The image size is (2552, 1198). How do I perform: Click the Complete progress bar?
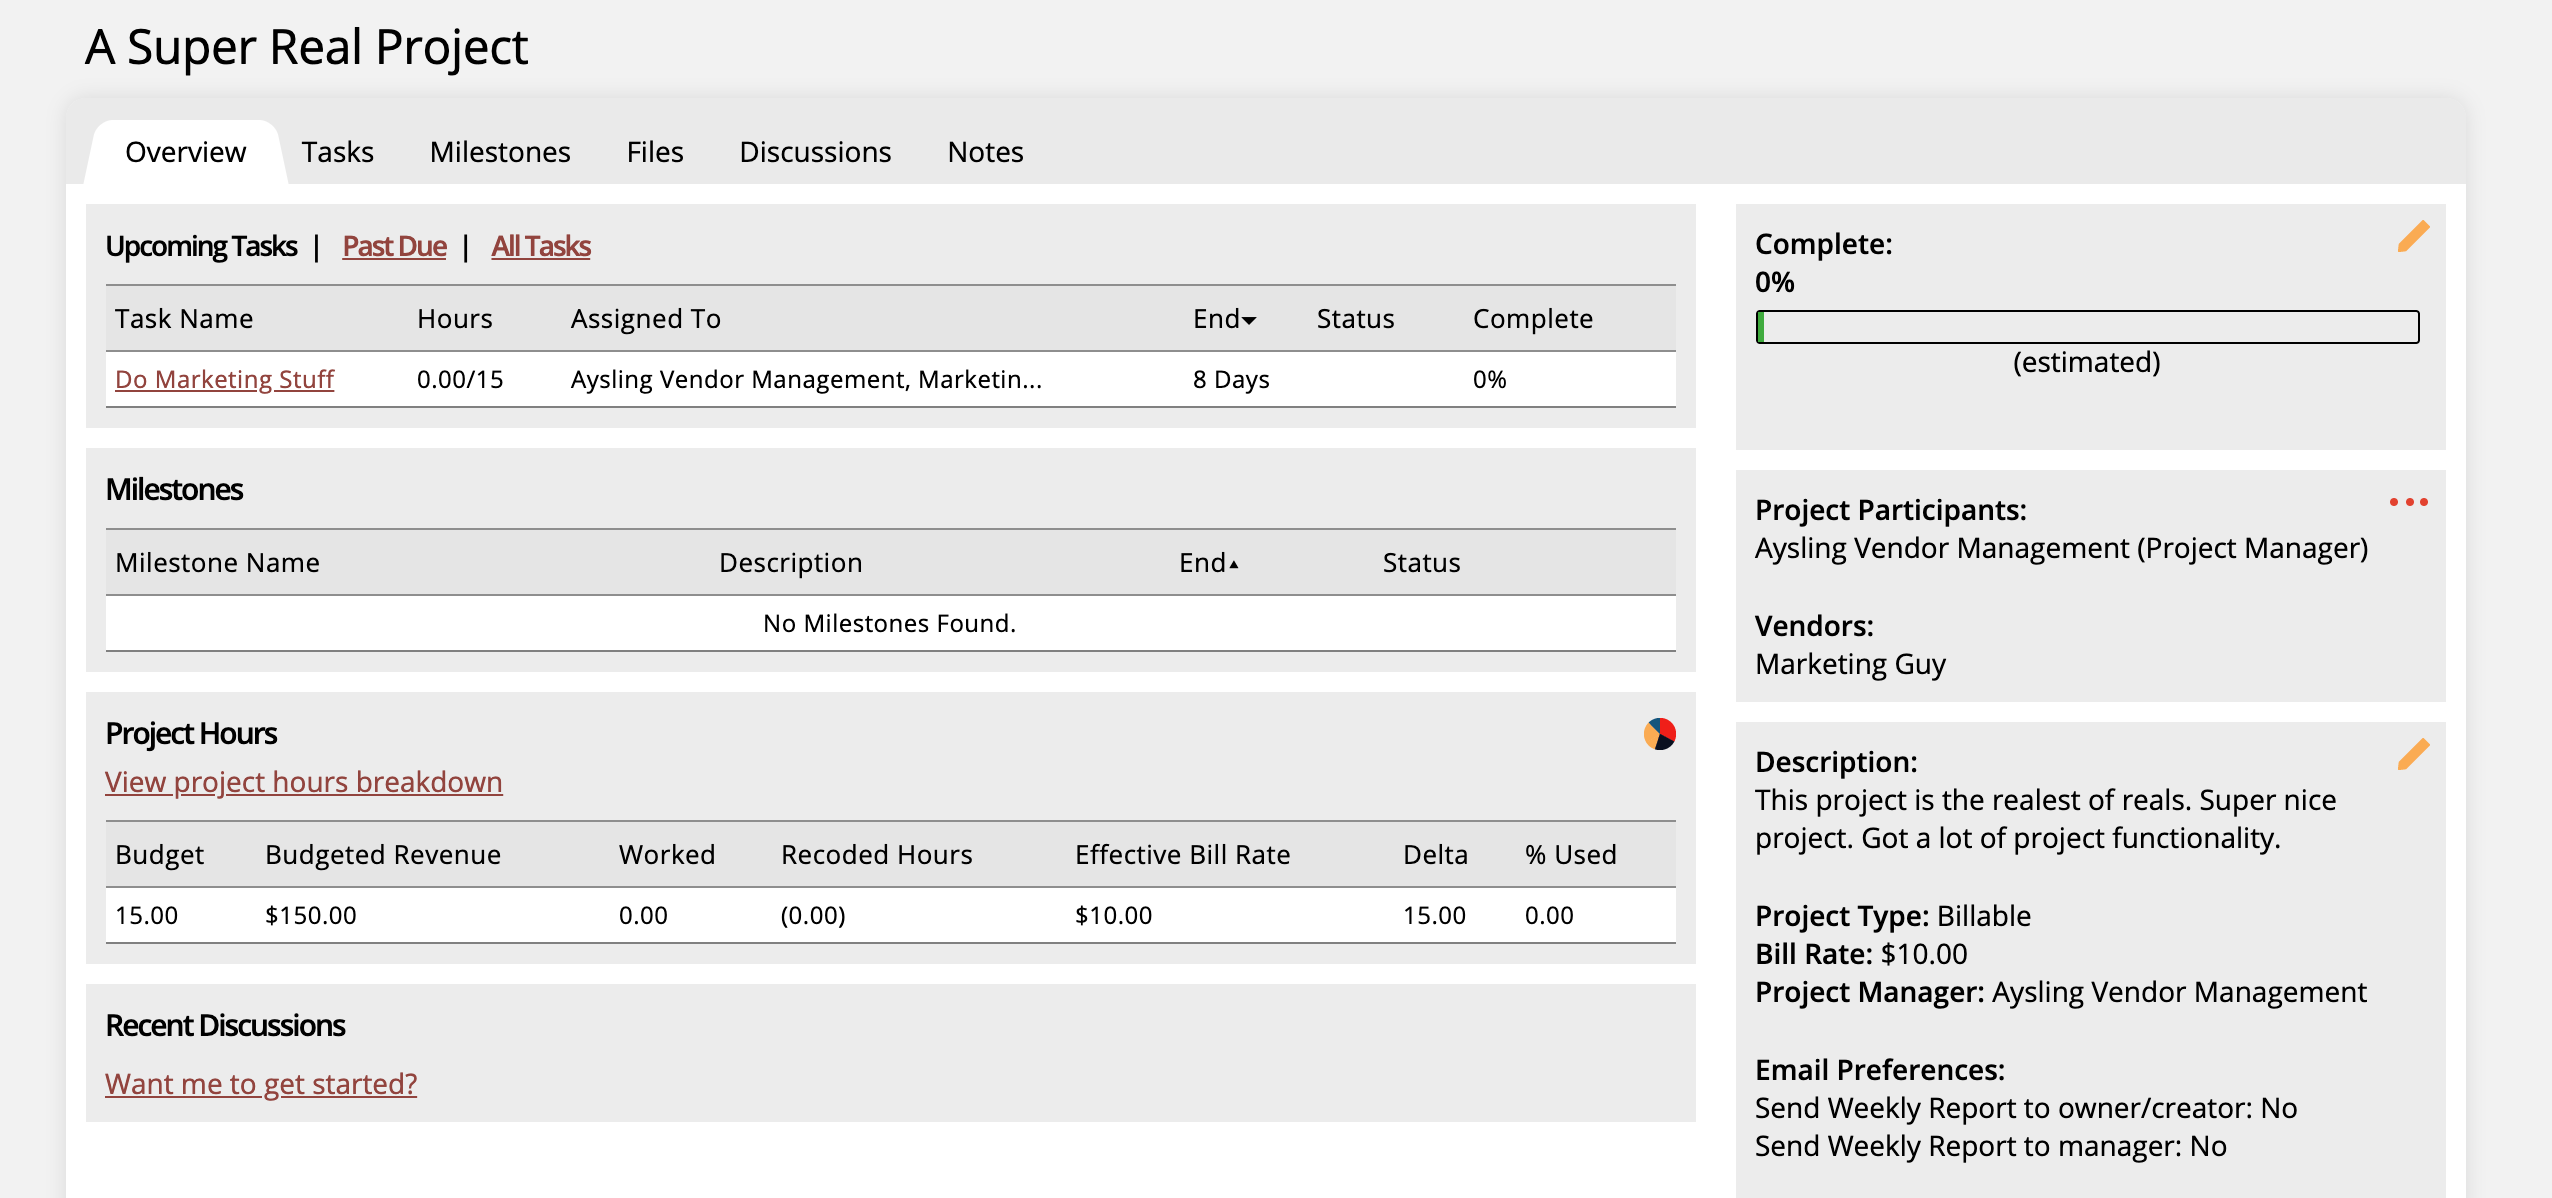coord(2087,327)
